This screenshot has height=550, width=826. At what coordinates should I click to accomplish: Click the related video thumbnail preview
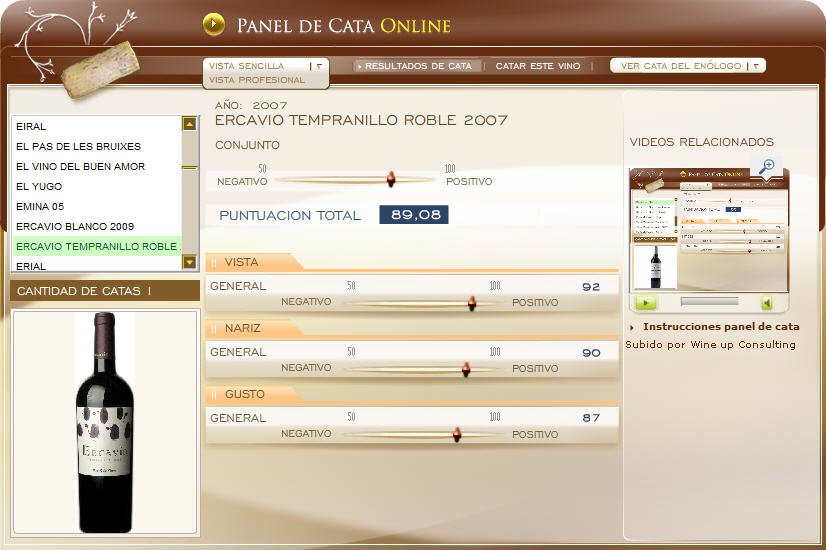tap(709, 229)
